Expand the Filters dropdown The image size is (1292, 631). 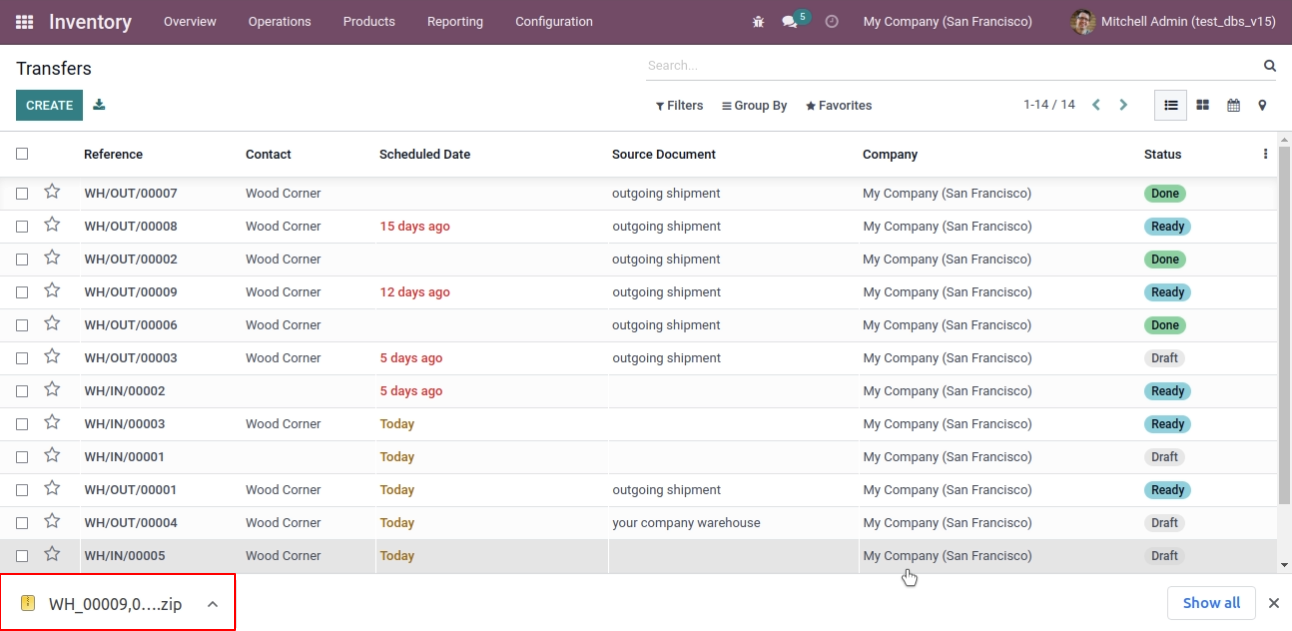pyautogui.click(x=680, y=105)
